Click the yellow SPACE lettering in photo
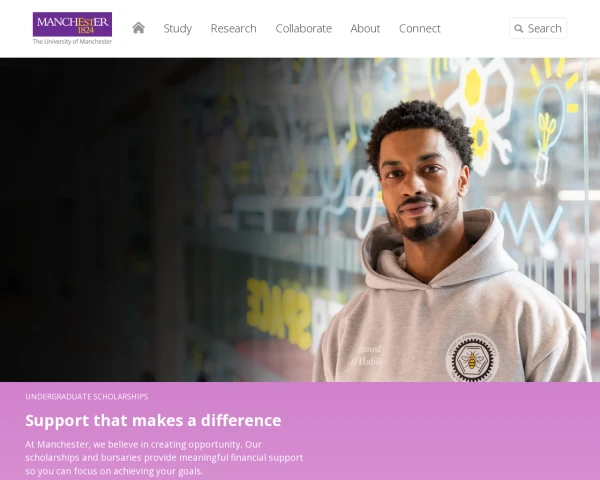Image resolution: width=600 pixels, height=480 pixels. pos(278,313)
